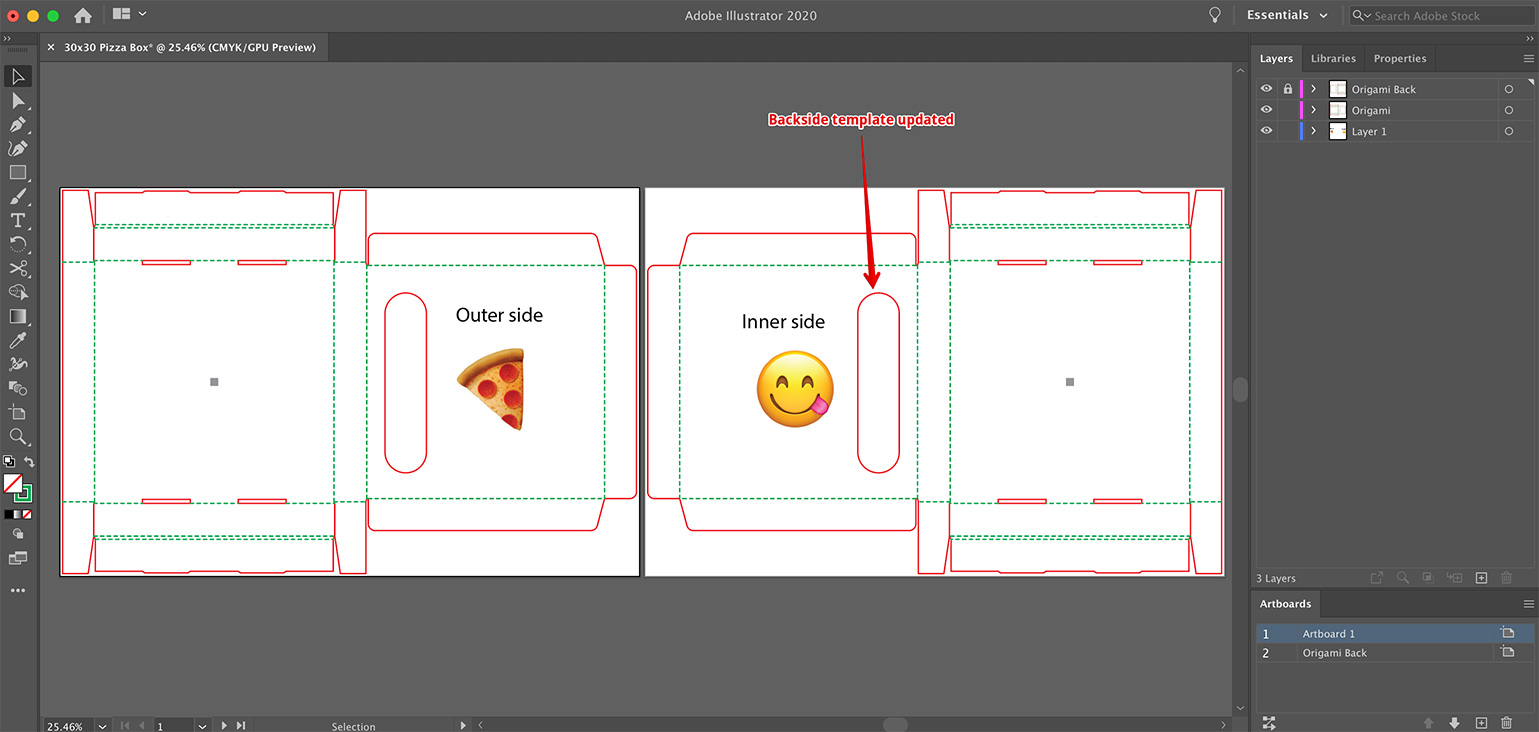The height and width of the screenshot is (732, 1539).
Task: Open the artboard navigation dropdown
Action: click(203, 726)
